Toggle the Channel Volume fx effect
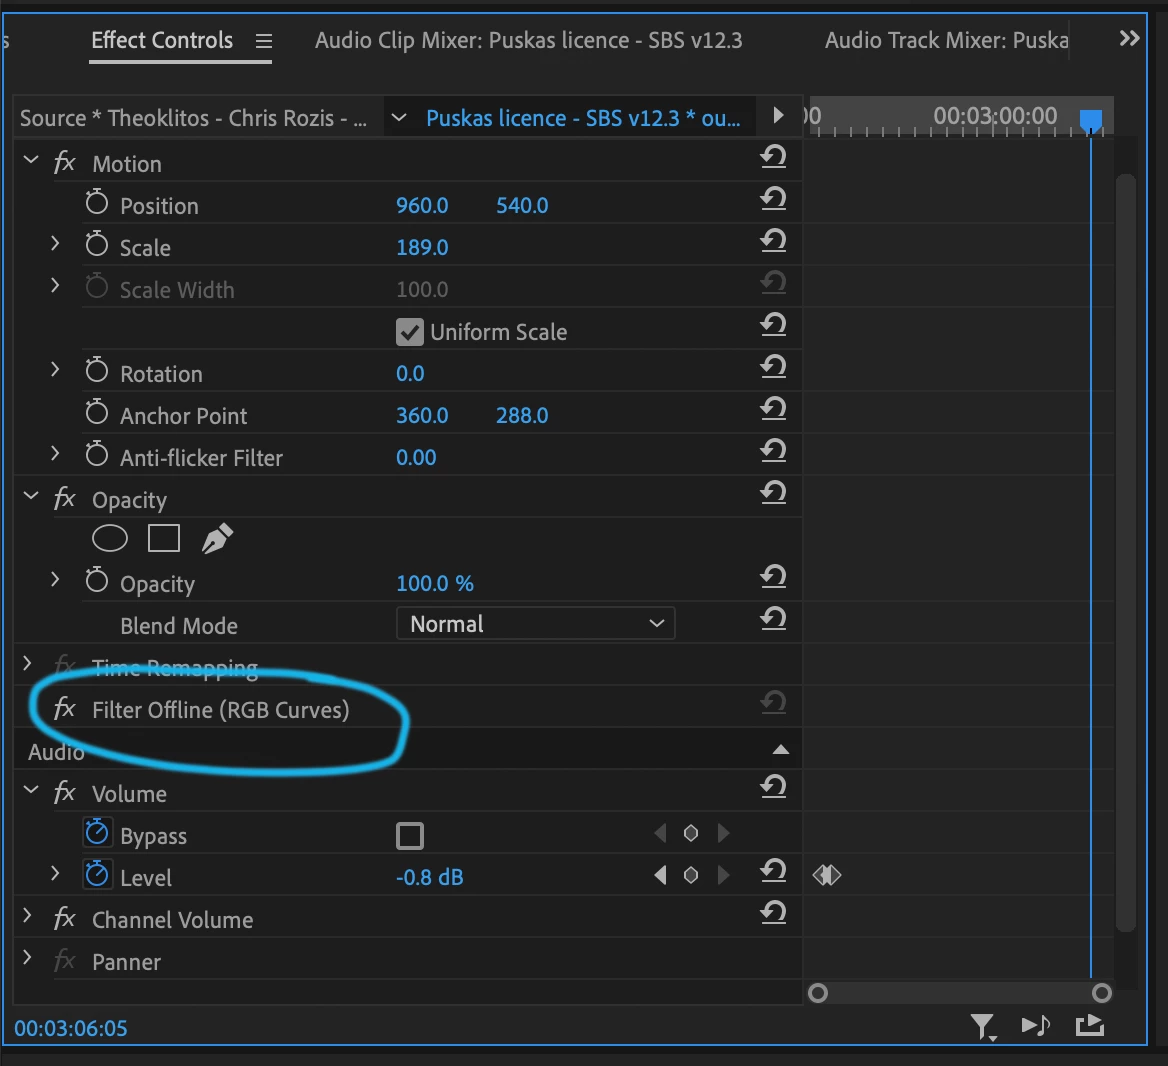This screenshot has height=1066, width=1168. tap(65, 918)
